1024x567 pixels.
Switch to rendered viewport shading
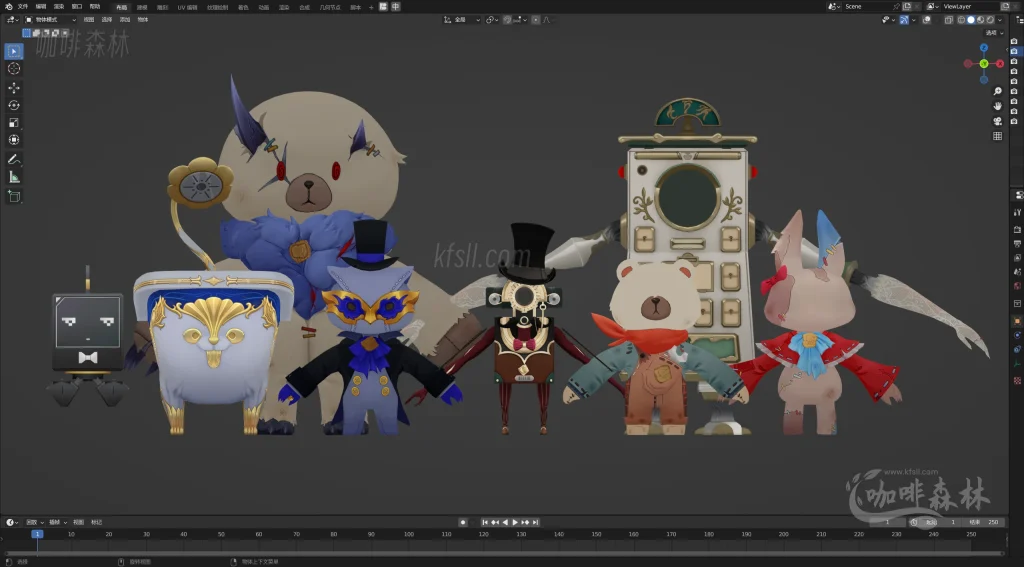tap(990, 20)
